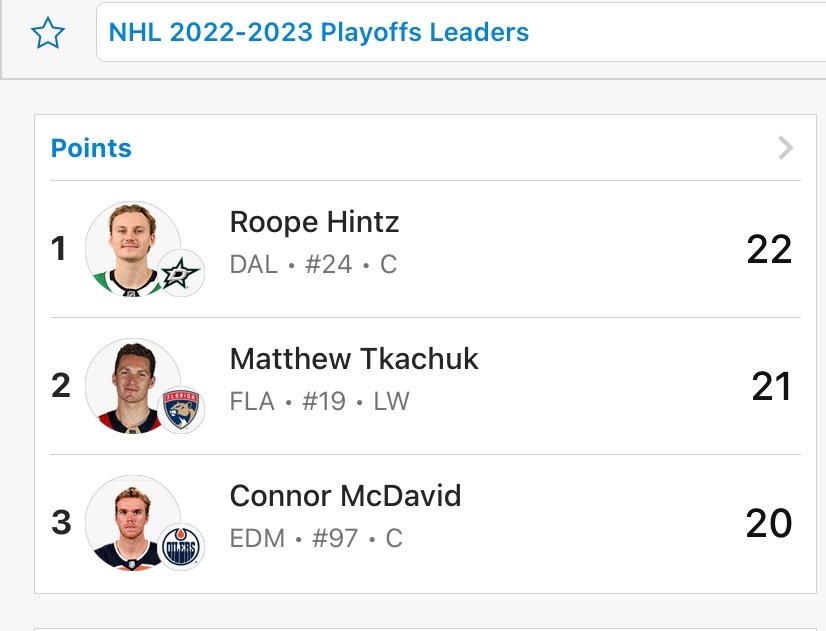Viewport: 826px width, 631px height.
Task: Click the FLA #19 LW details line
Action: coord(319,402)
